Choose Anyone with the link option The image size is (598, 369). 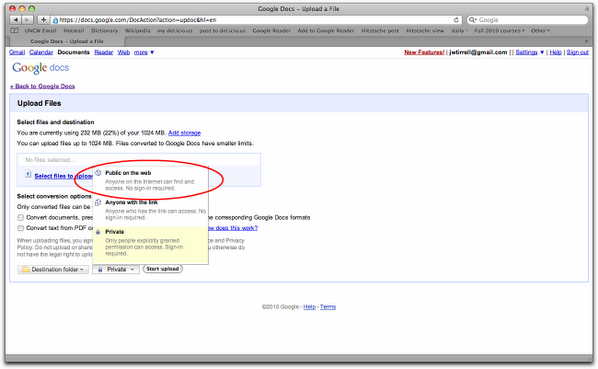[x=151, y=210]
